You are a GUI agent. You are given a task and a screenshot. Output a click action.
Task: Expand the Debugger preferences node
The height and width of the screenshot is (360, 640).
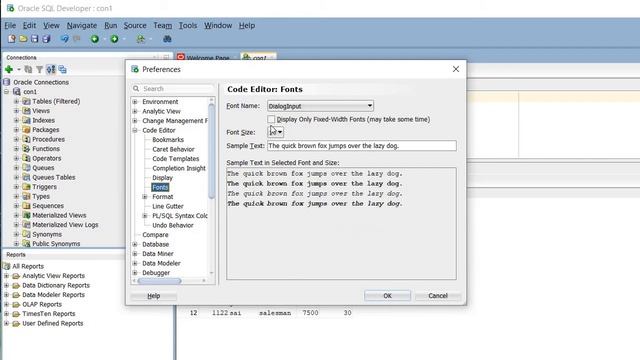click(x=135, y=273)
